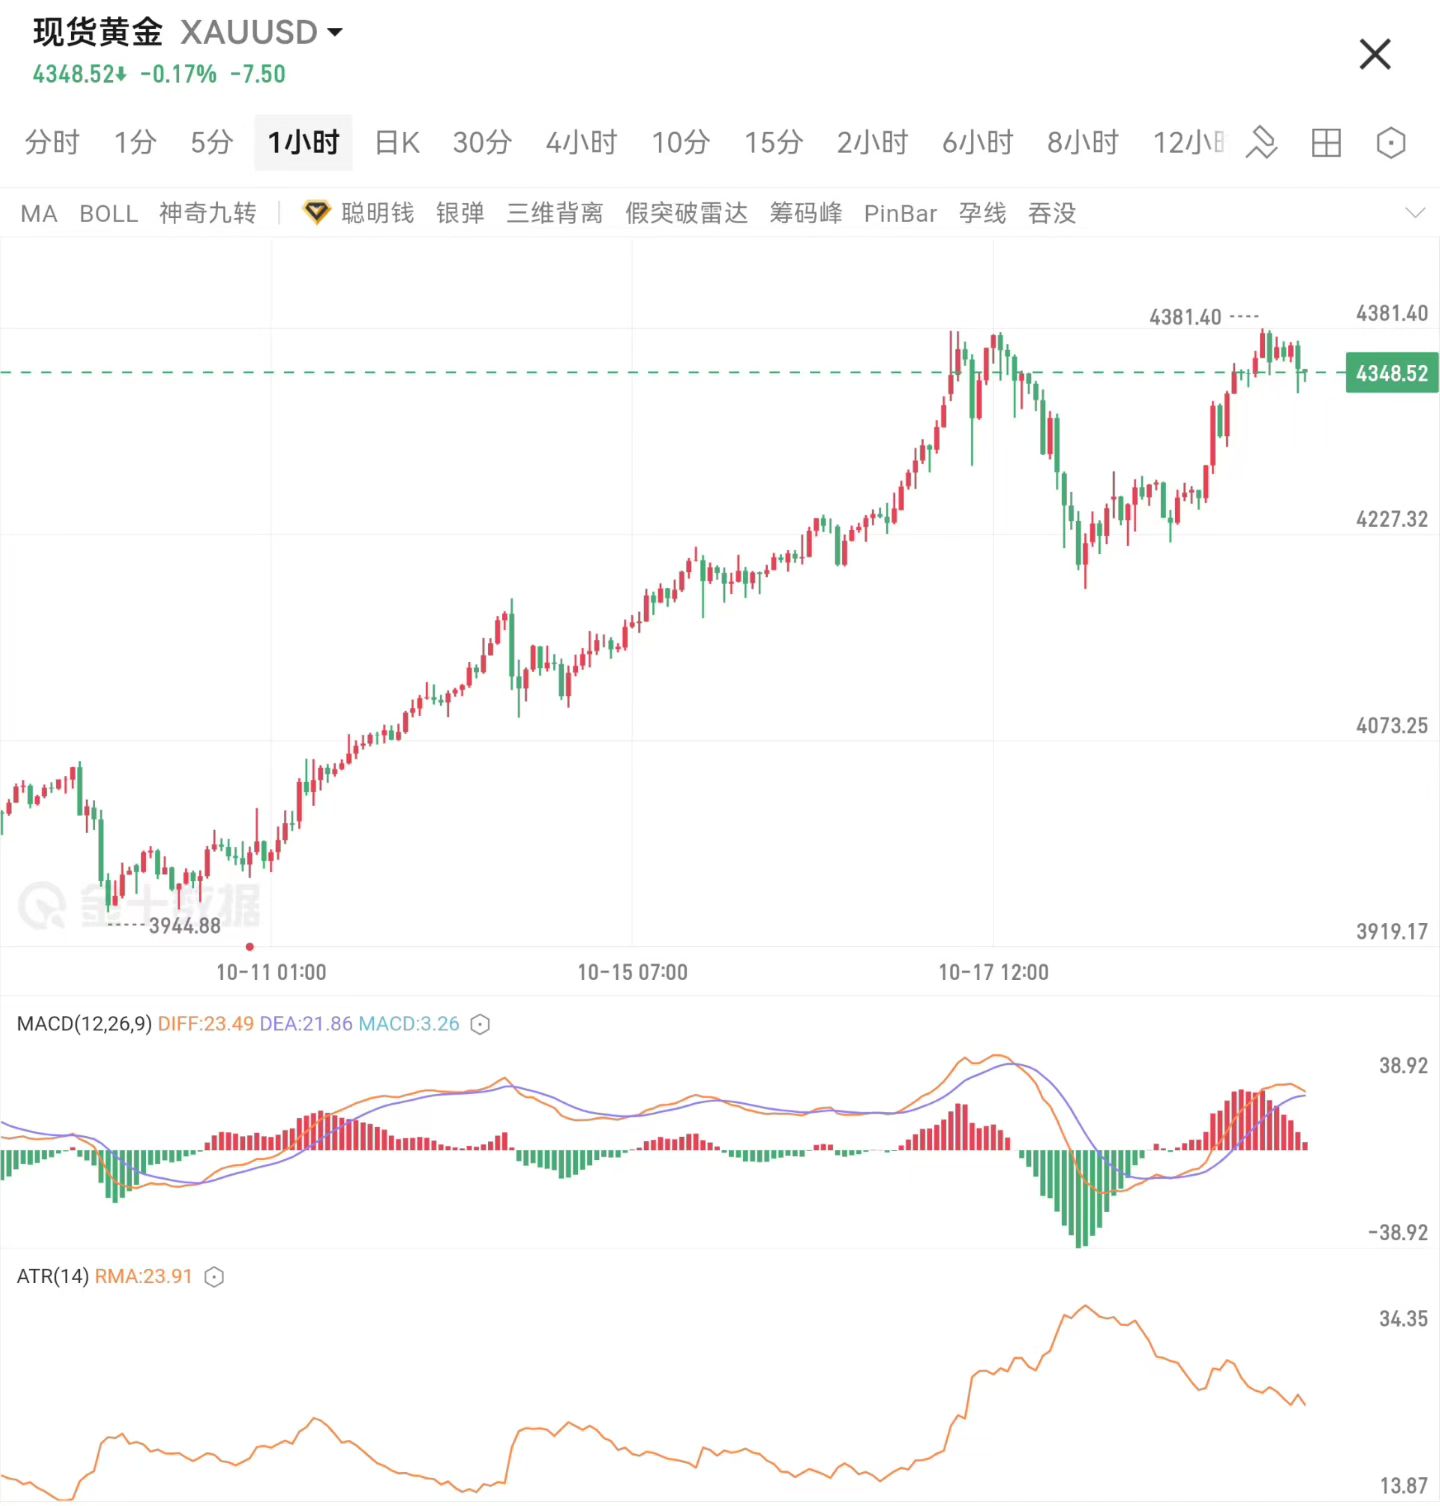Image resolution: width=1440 pixels, height=1506 pixels.
Task: Toggle the MA indicator
Action: pyautogui.click(x=38, y=213)
